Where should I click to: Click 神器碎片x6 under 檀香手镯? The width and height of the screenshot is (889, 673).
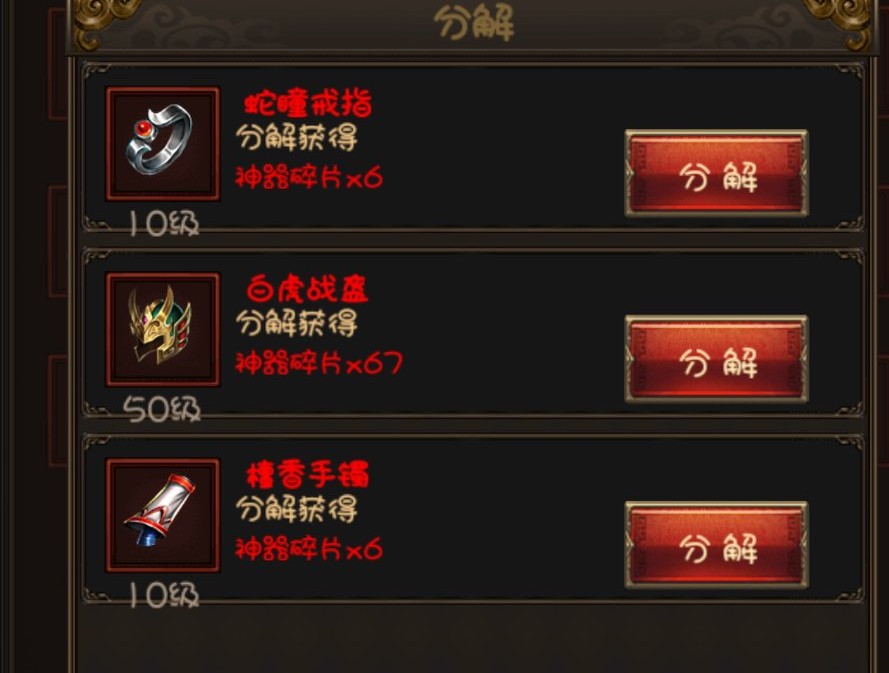(x=309, y=549)
